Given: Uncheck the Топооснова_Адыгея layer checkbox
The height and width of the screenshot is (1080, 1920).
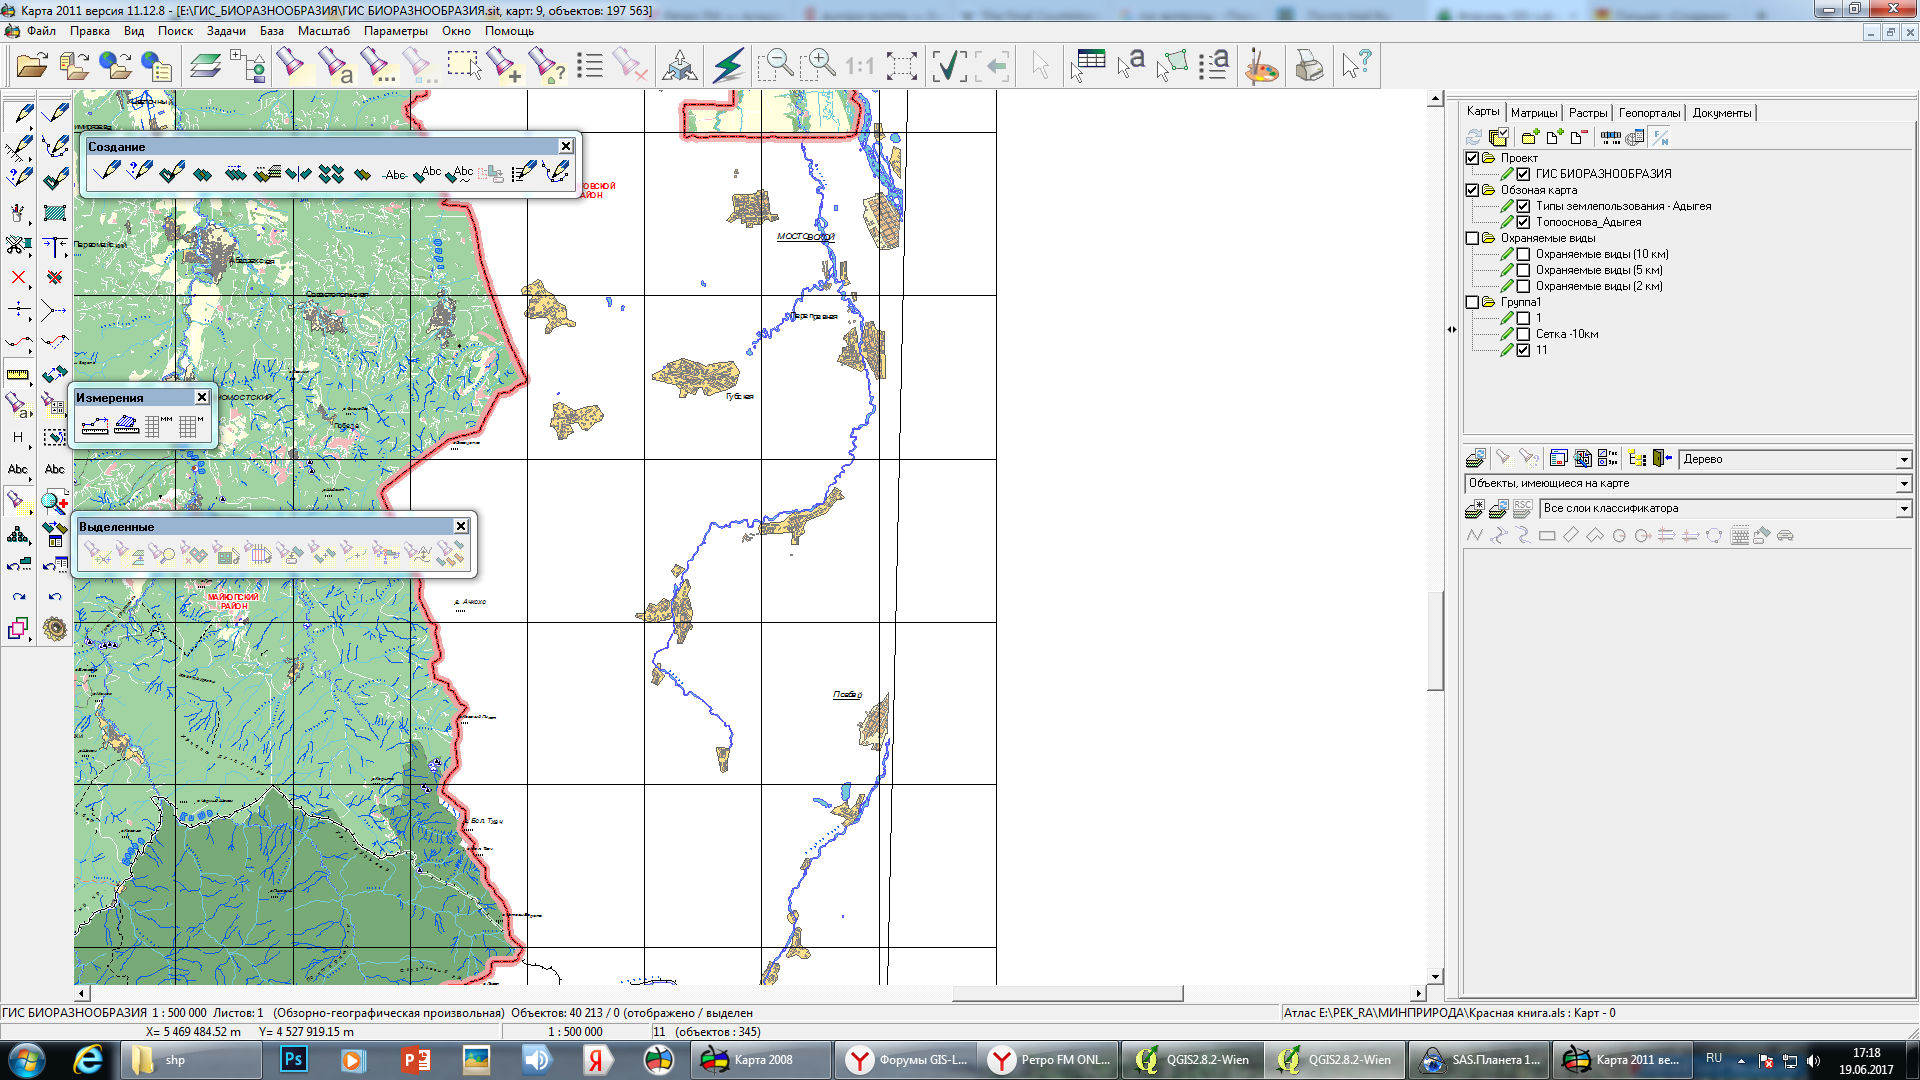Looking at the screenshot, I should (x=1523, y=222).
